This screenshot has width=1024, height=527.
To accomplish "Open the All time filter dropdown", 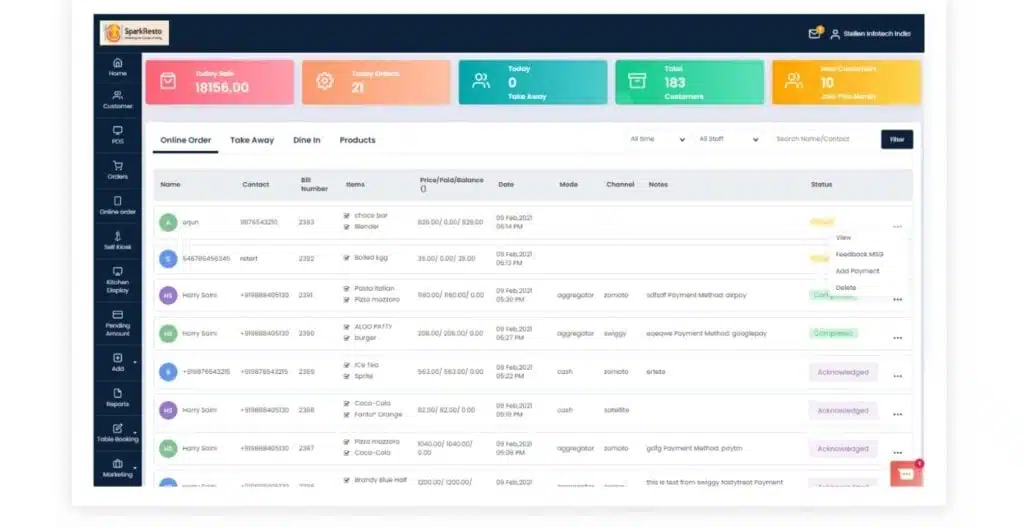I will 657,139.
